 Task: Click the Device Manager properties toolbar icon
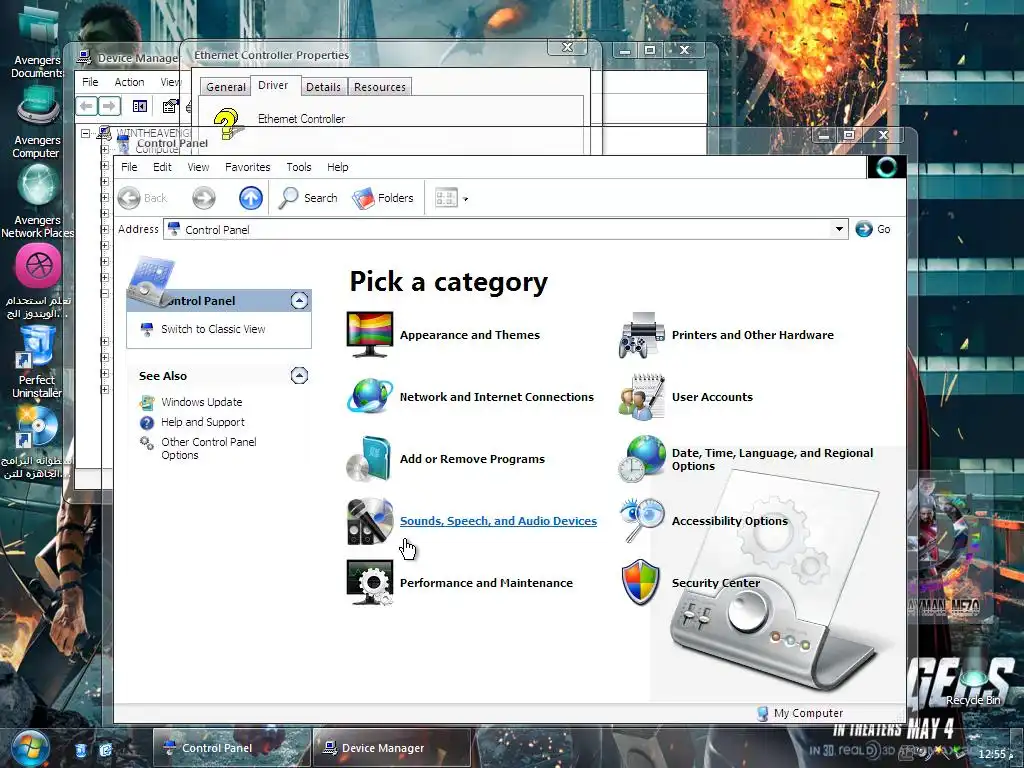(x=170, y=106)
